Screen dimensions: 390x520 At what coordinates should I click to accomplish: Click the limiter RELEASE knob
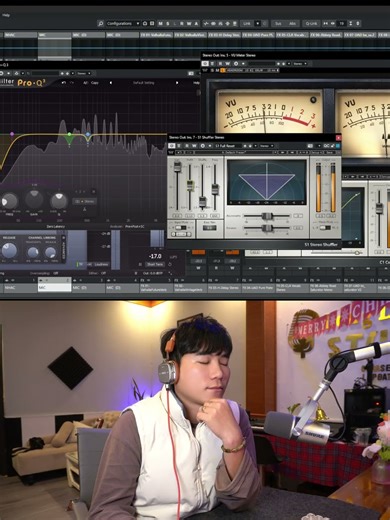pyautogui.click(x=9, y=250)
